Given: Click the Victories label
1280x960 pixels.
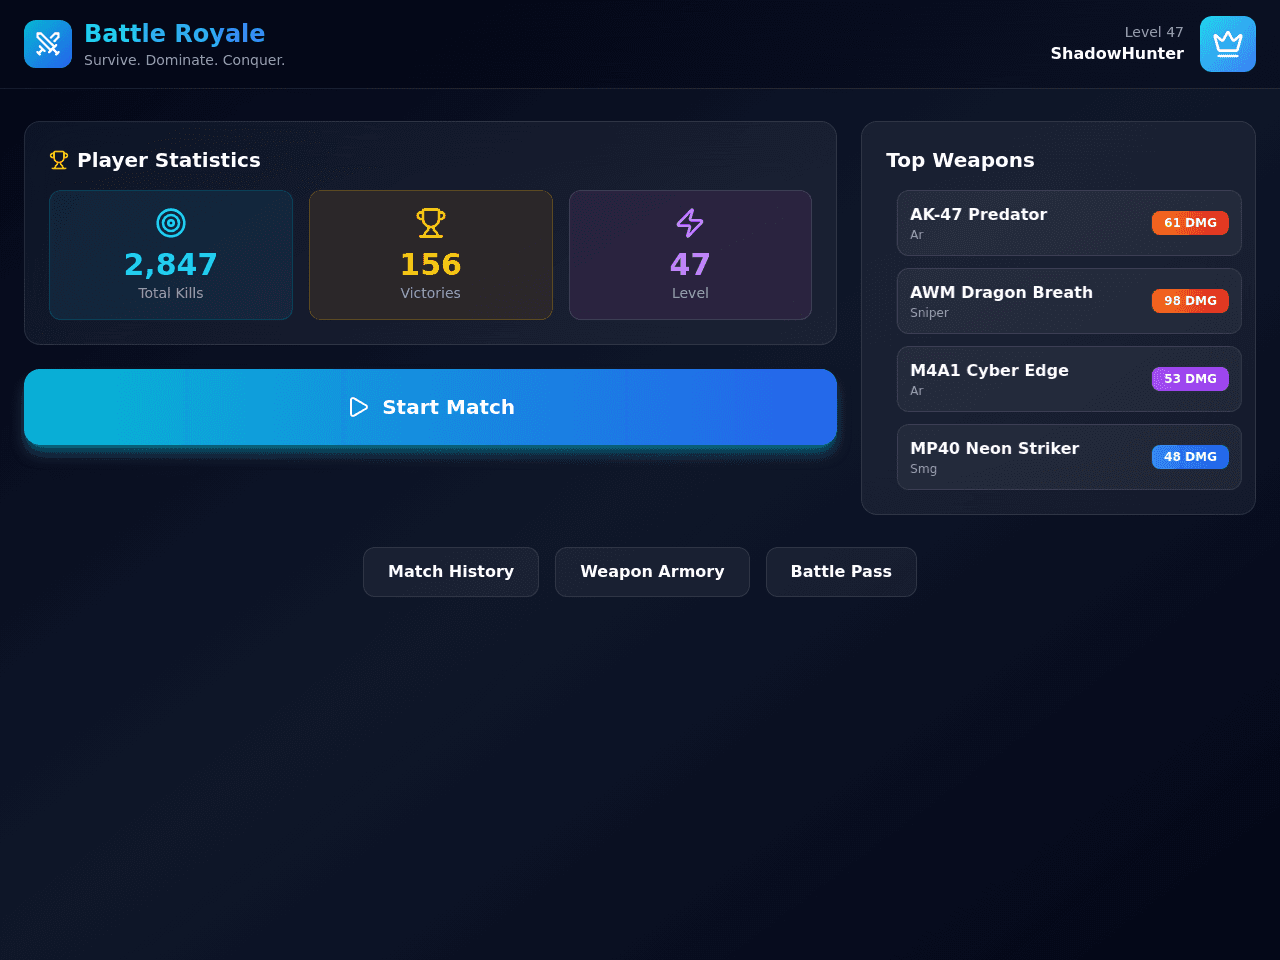Looking at the screenshot, I should tap(431, 293).
